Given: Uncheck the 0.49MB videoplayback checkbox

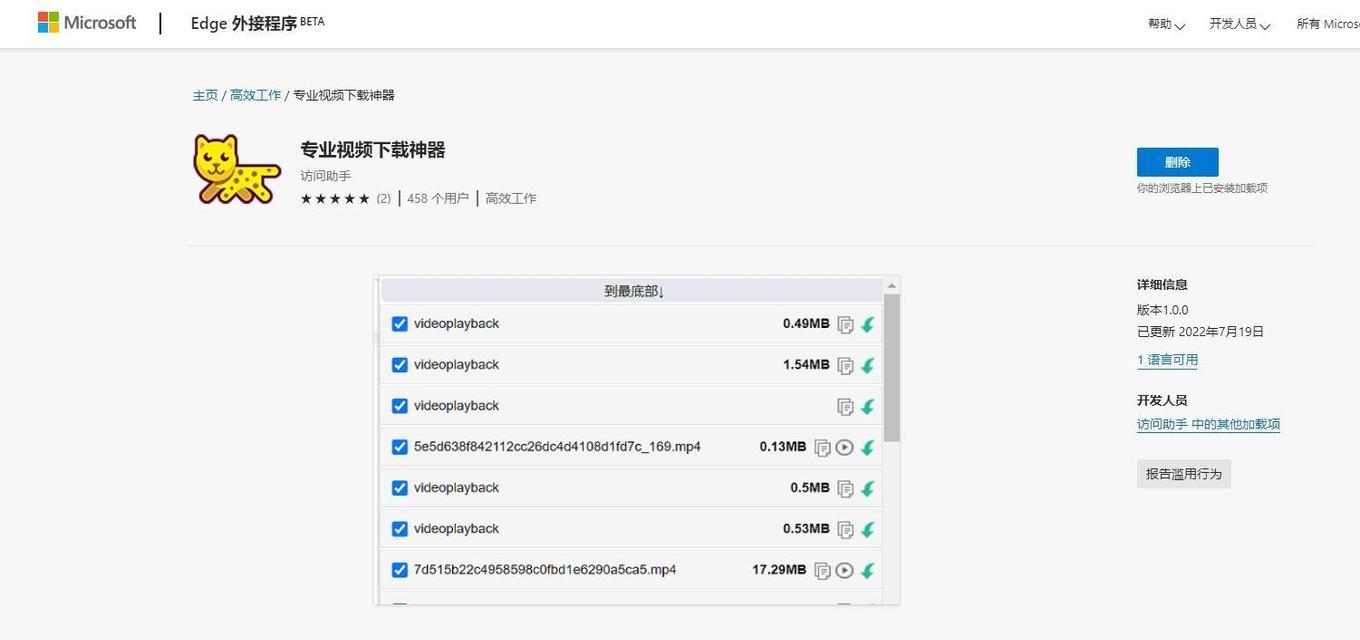Looking at the screenshot, I should (x=400, y=324).
